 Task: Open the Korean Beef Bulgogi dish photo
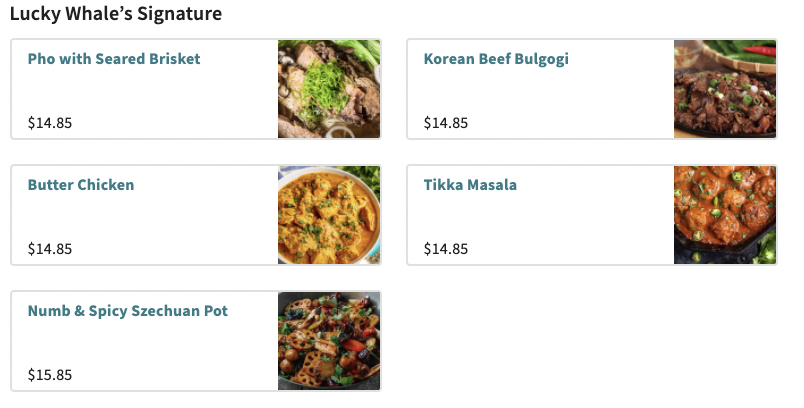[x=725, y=89]
